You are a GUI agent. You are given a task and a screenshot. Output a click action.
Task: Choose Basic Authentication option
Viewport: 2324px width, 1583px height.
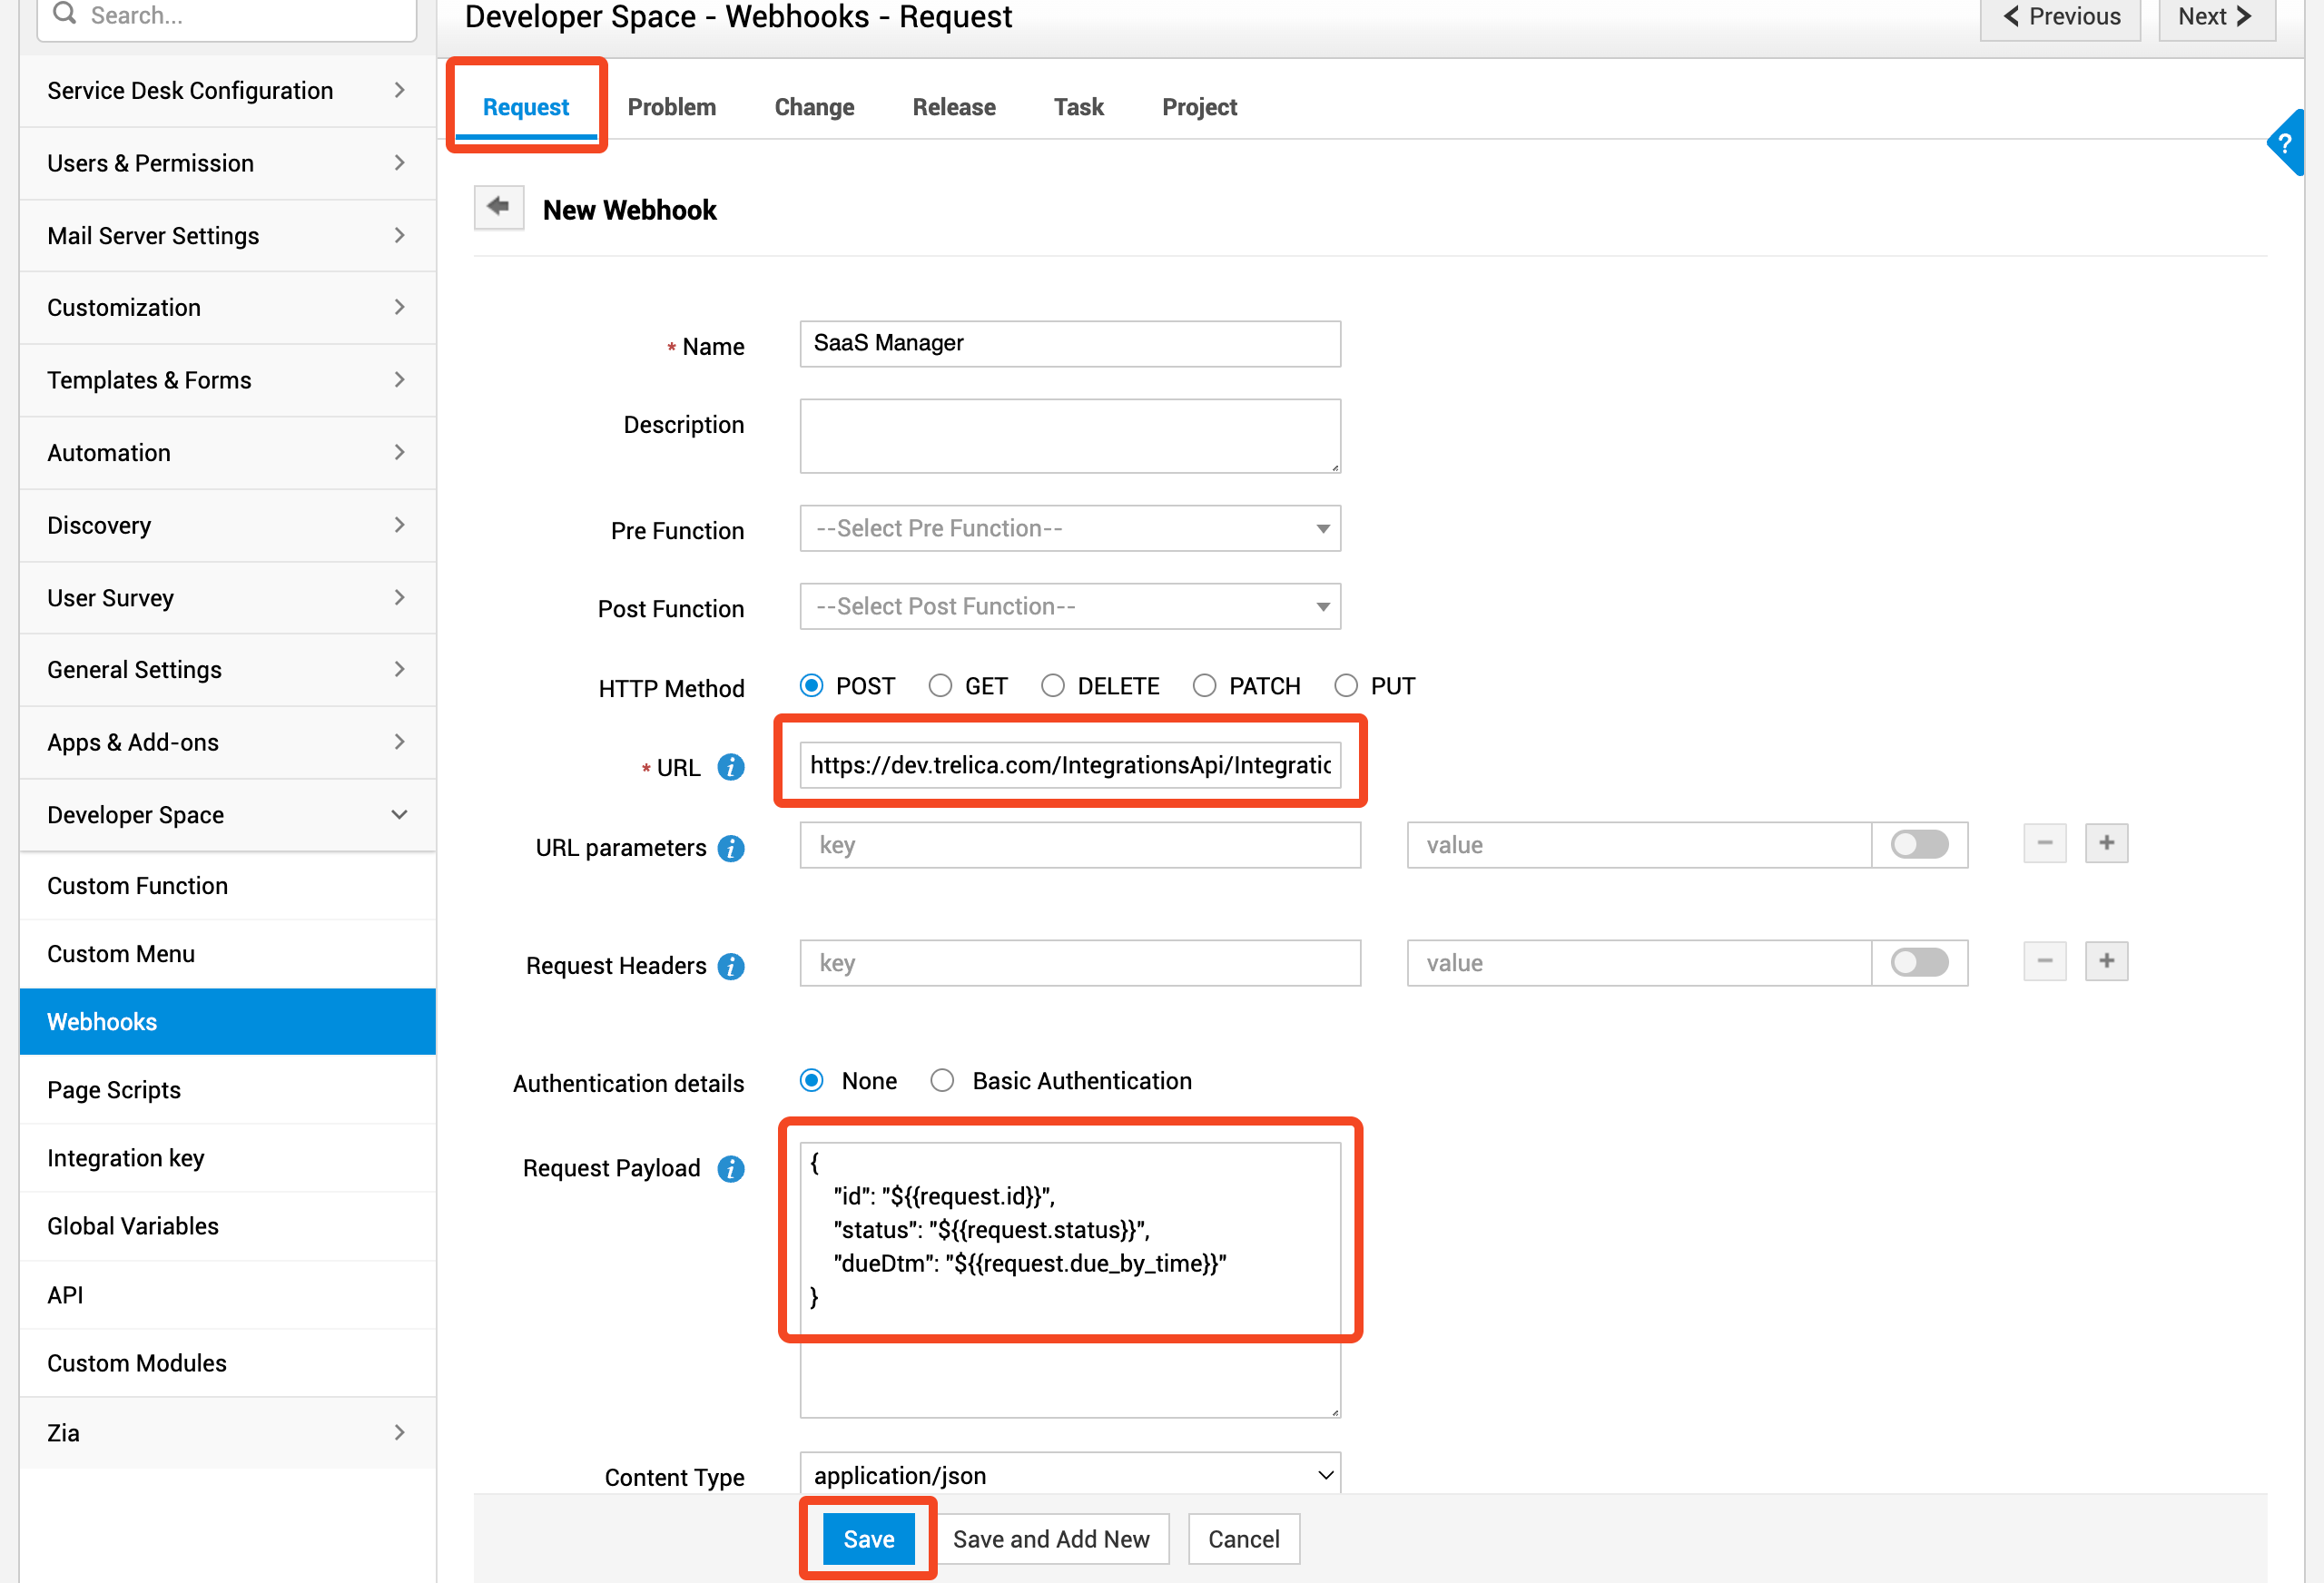tap(942, 1081)
